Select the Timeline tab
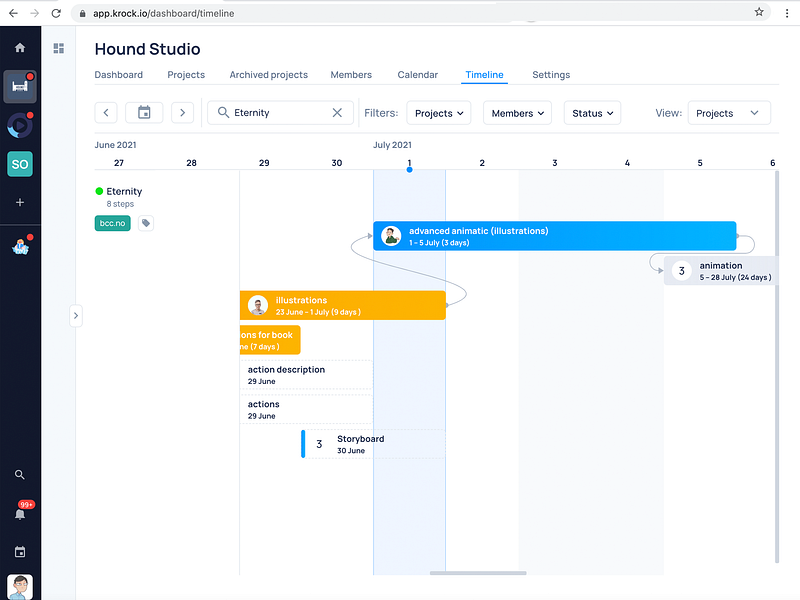This screenshot has height=600, width=800. click(484, 74)
